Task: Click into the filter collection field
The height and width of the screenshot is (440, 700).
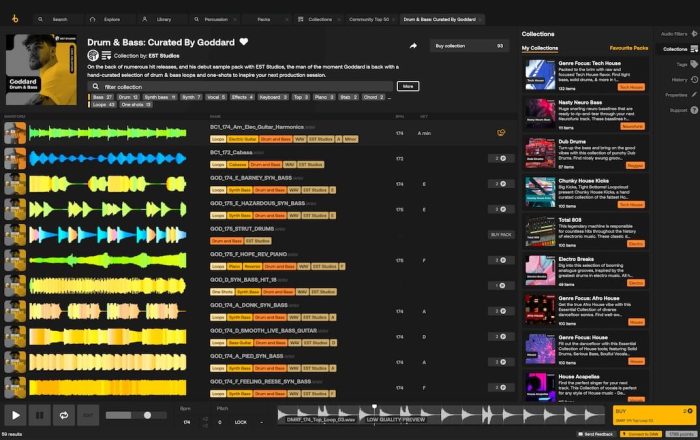Action: pos(241,87)
